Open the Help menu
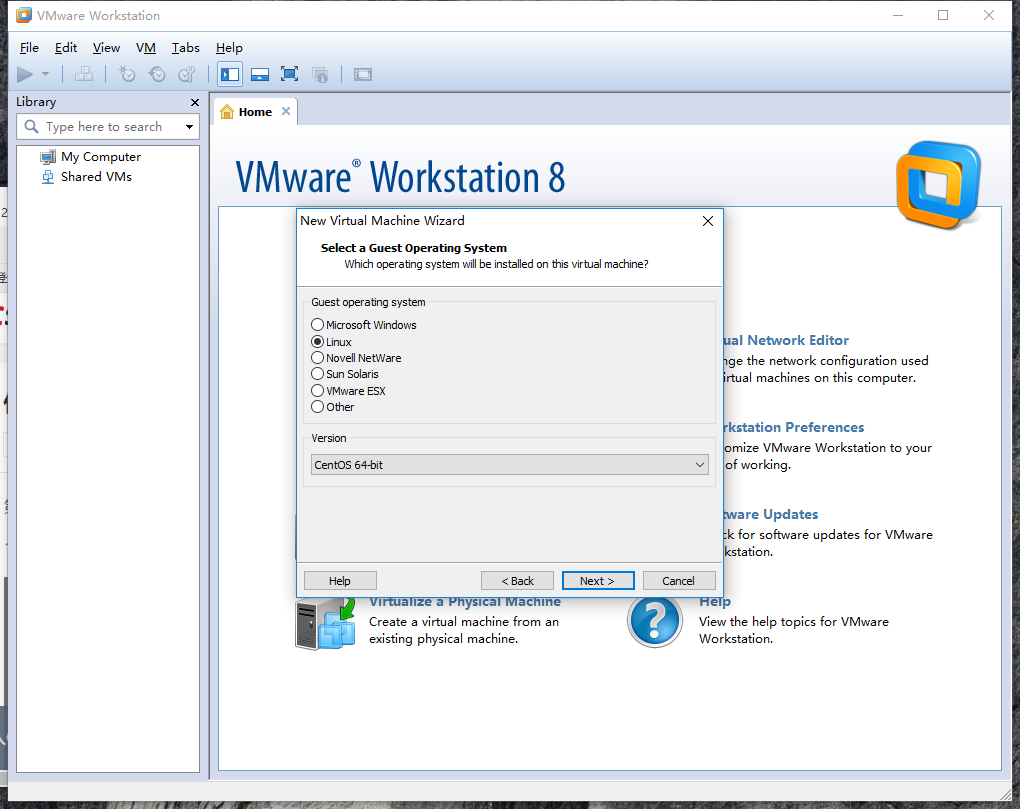The height and width of the screenshot is (809, 1020). tap(229, 47)
